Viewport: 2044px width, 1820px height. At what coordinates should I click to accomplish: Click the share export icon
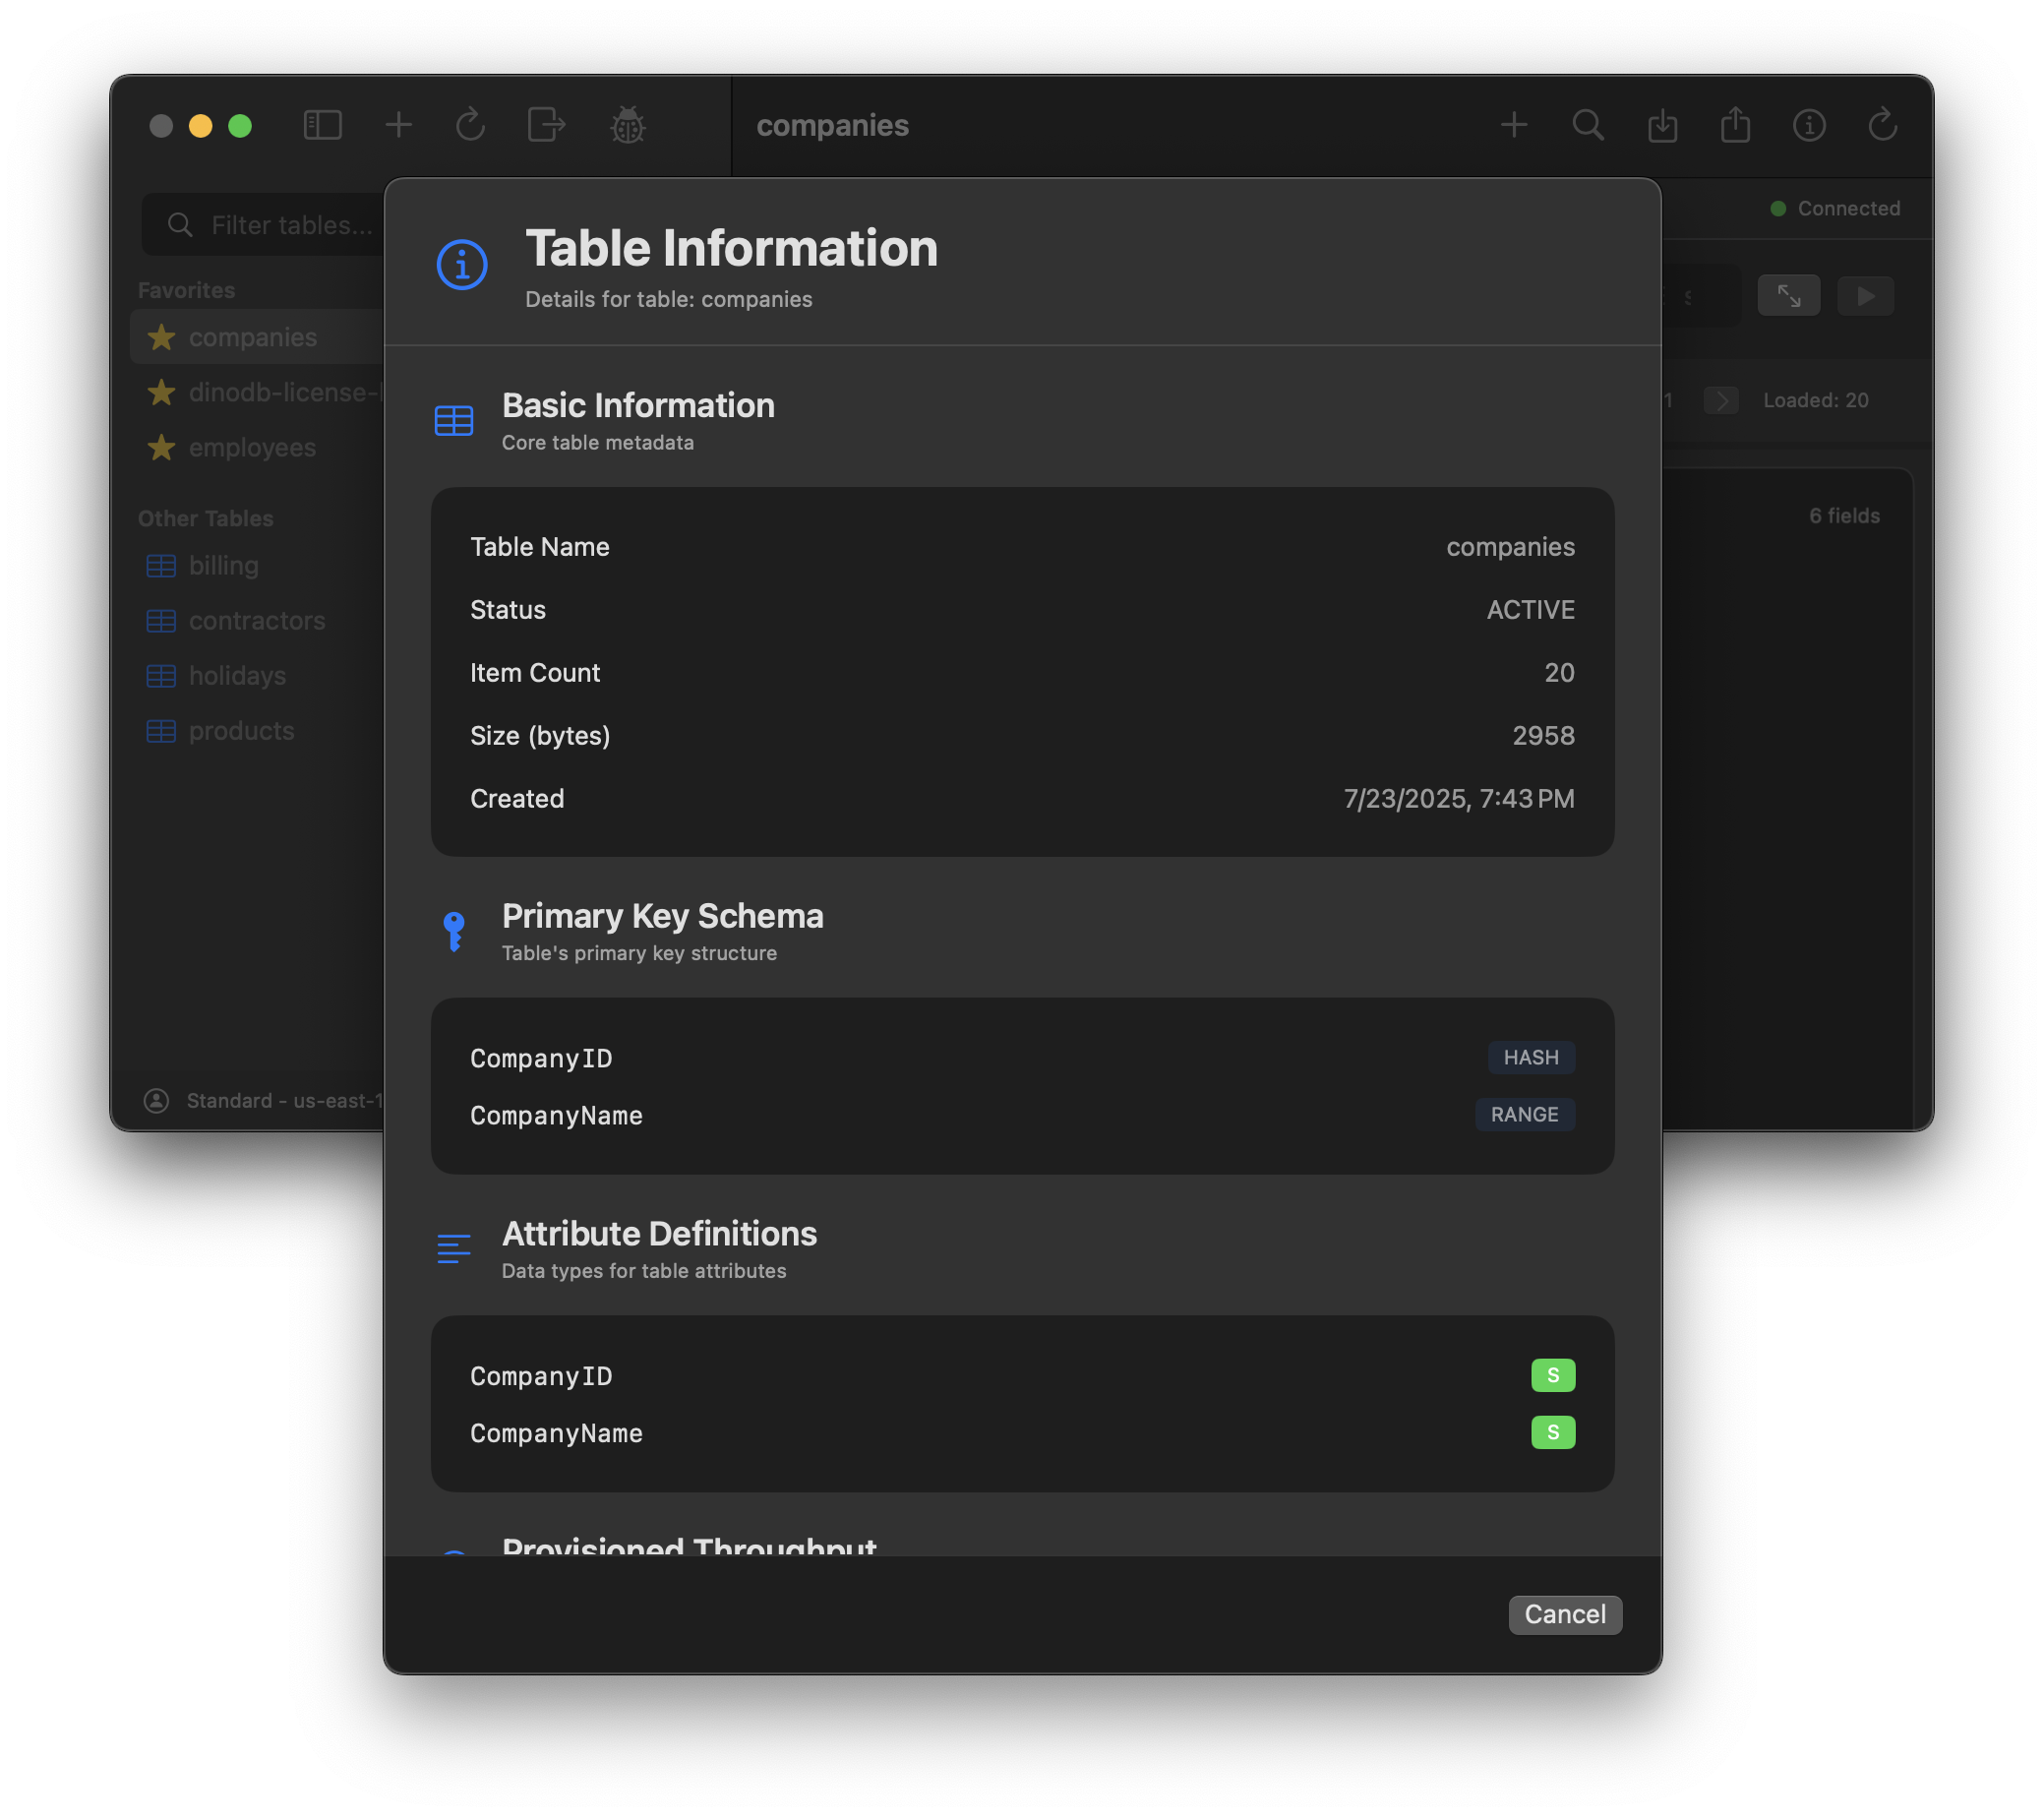pos(1735,125)
